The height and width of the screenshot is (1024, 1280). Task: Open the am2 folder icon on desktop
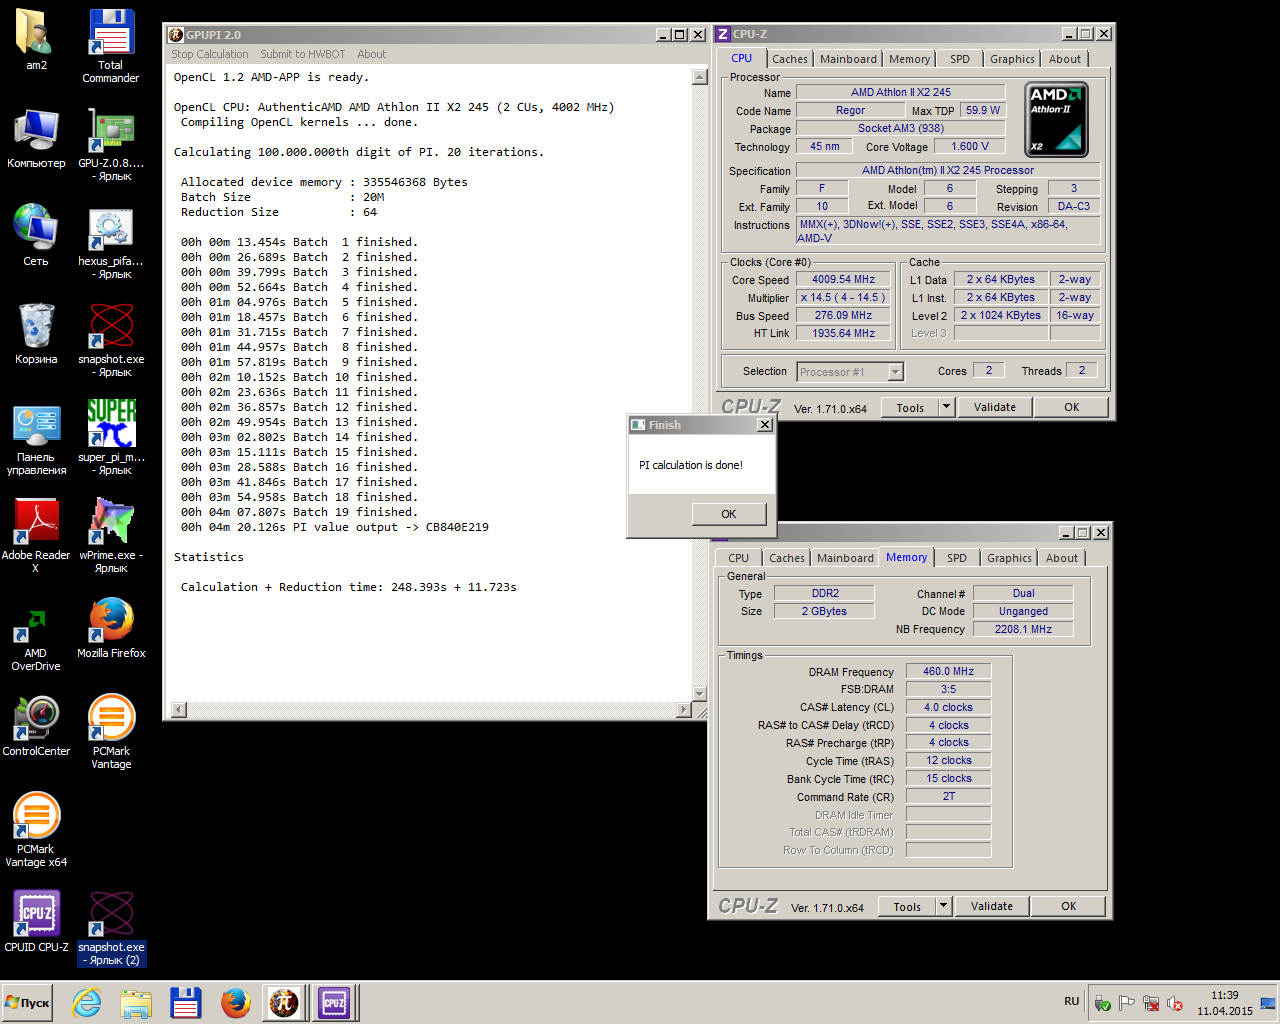pos(36,40)
